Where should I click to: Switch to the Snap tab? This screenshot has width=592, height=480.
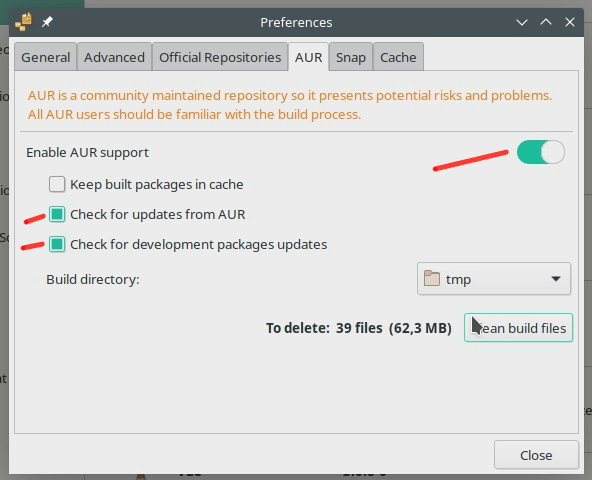pyautogui.click(x=351, y=57)
